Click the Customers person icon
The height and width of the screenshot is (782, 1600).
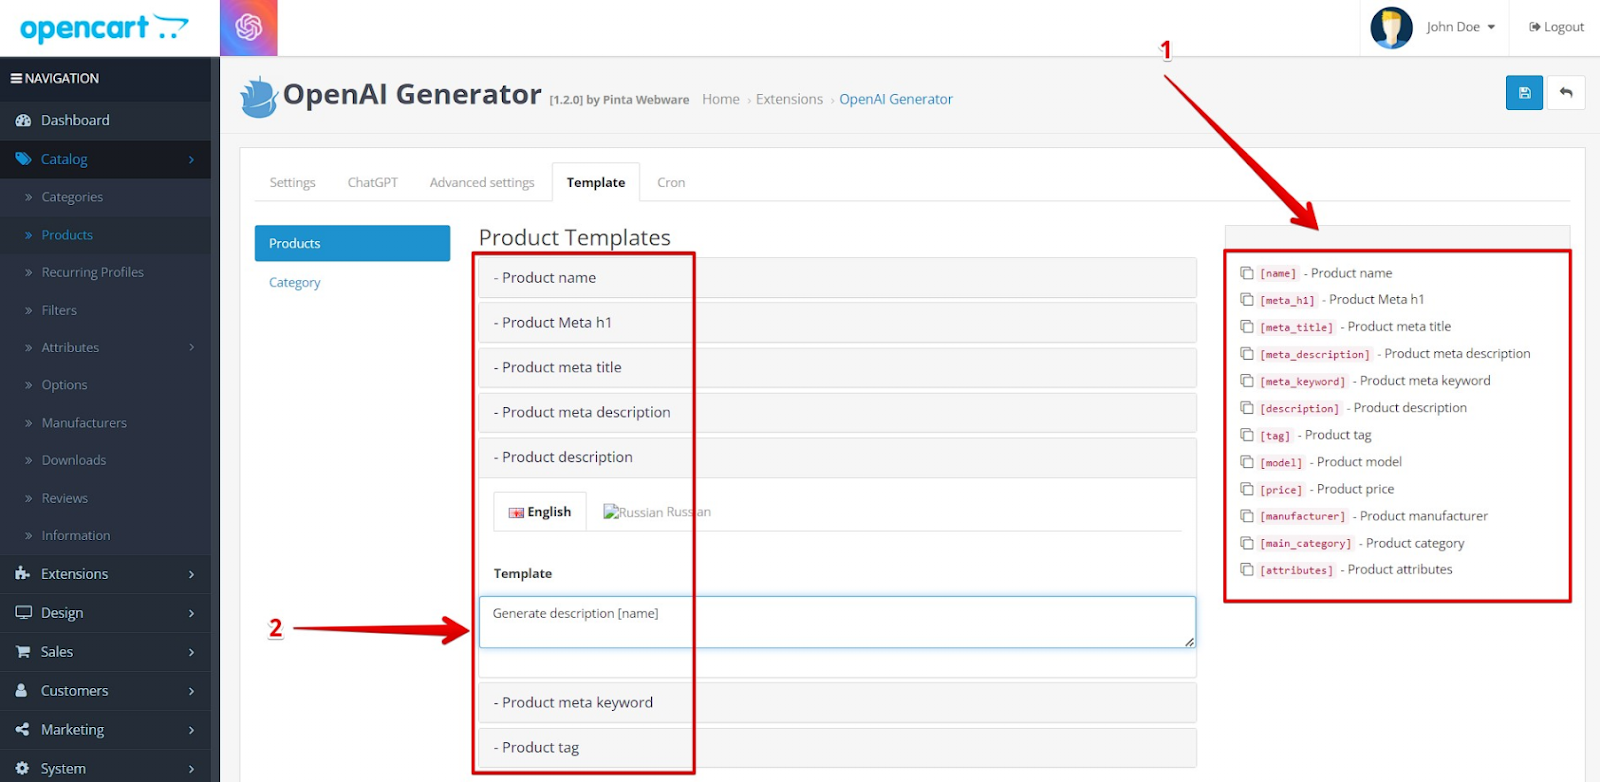pyautogui.click(x=22, y=691)
